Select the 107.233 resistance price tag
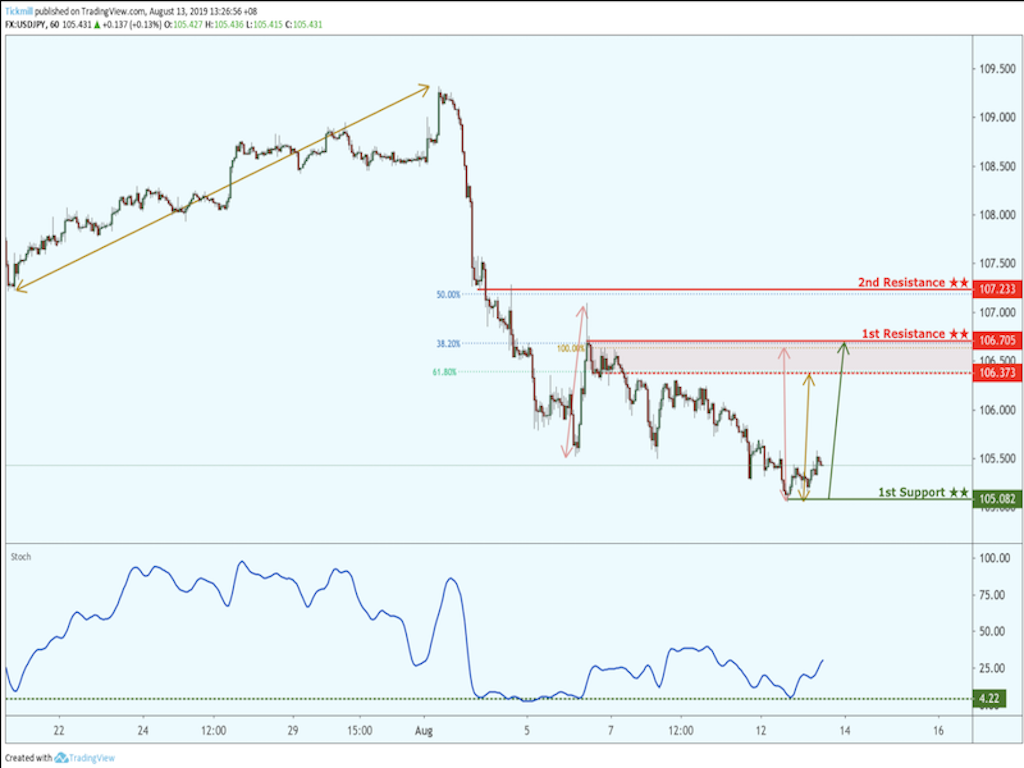This screenshot has height=768, width=1024. (x=997, y=289)
